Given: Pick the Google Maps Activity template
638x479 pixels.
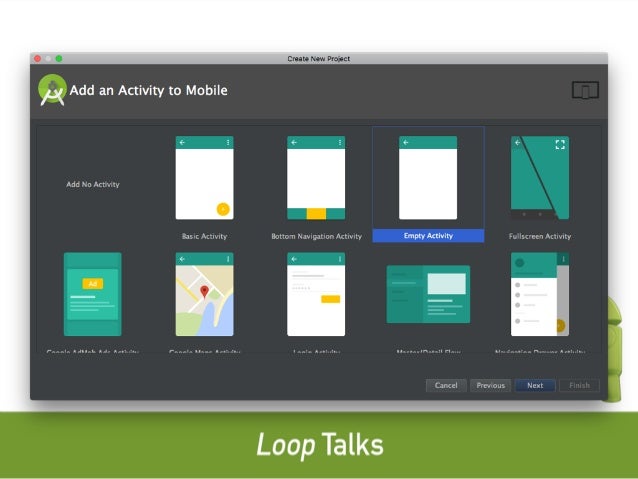Looking at the screenshot, I should tap(205, 294).
